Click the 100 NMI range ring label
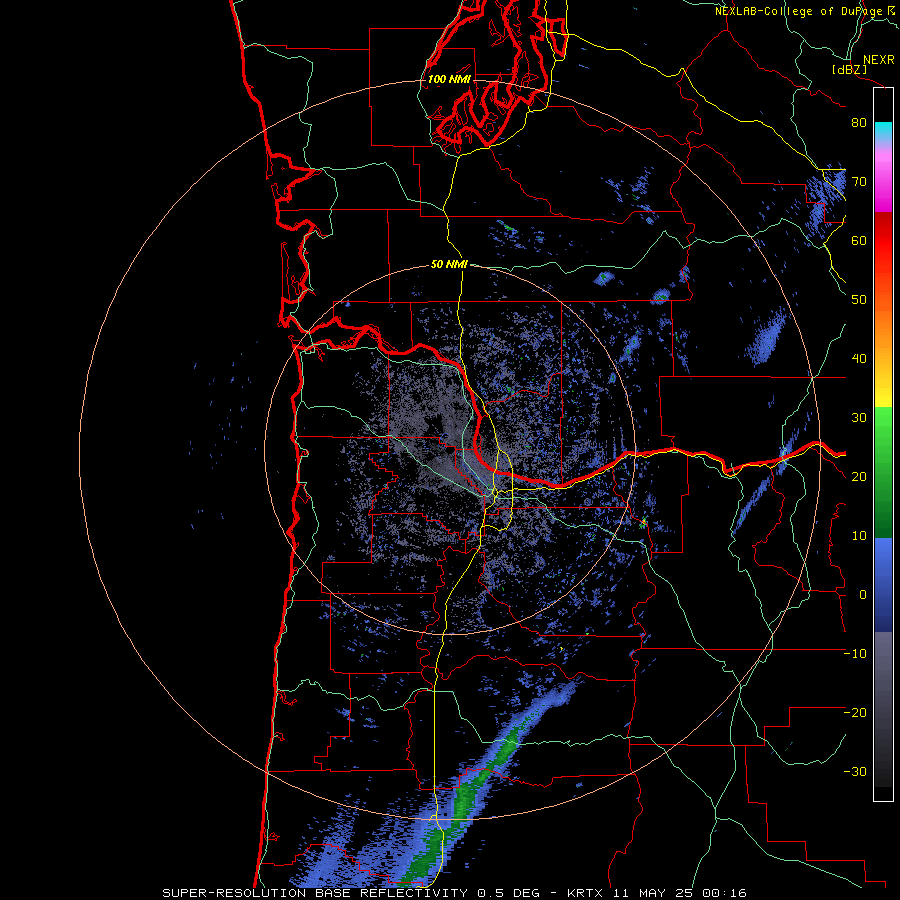900x900 pixels. (449, 79)
